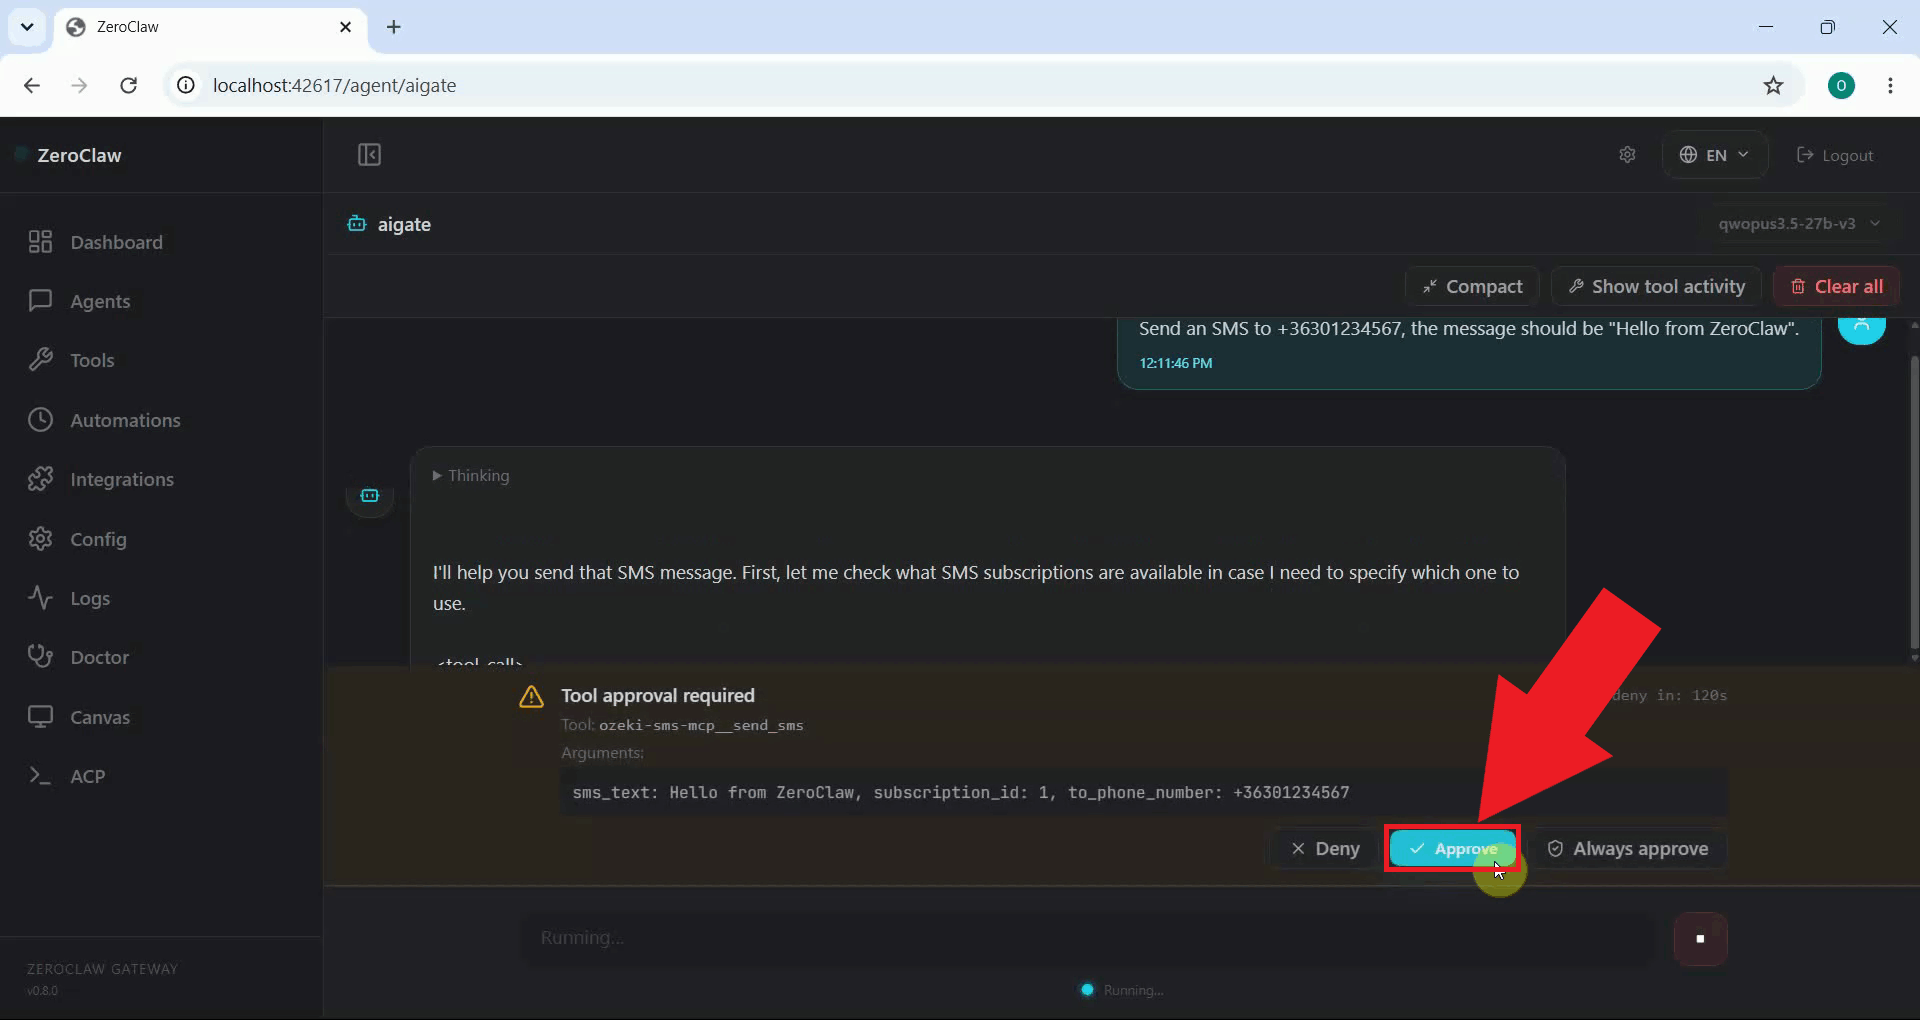Approve the send_sms tool call
The height and width of the screenshot is (1020, 1920).
(1453, 849)
